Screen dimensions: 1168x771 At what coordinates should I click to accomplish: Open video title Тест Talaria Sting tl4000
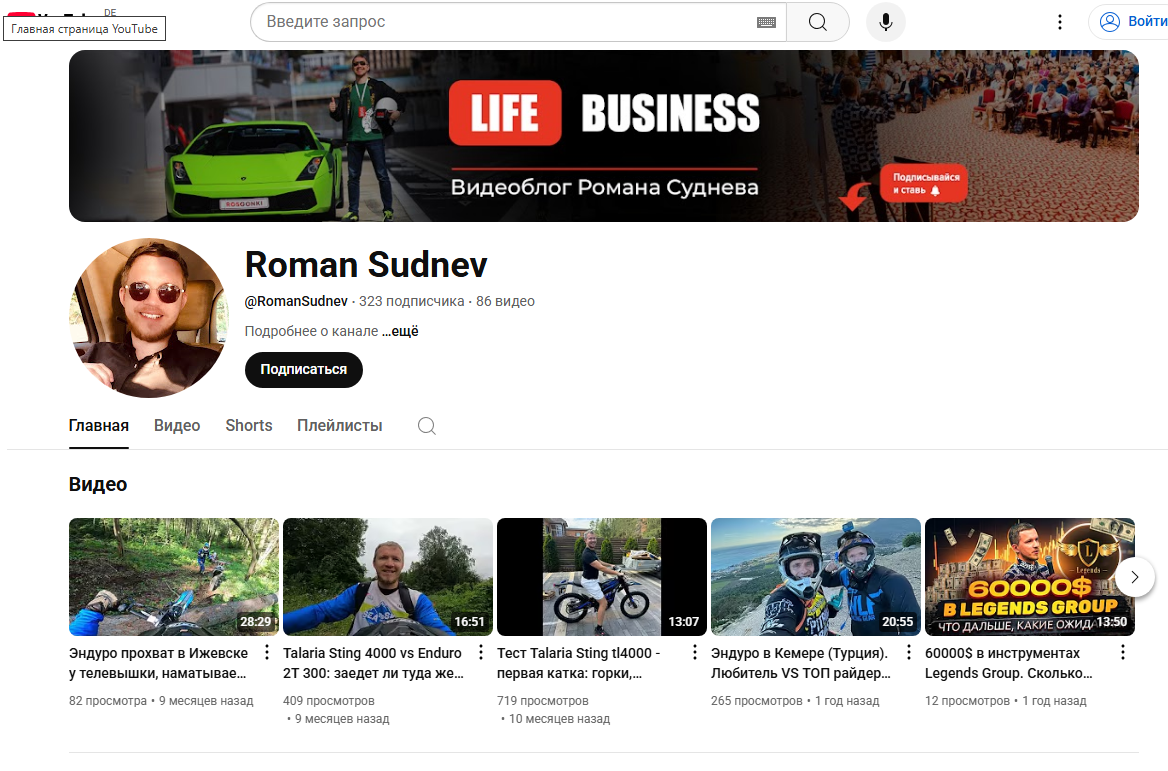[x=578, y=663]
